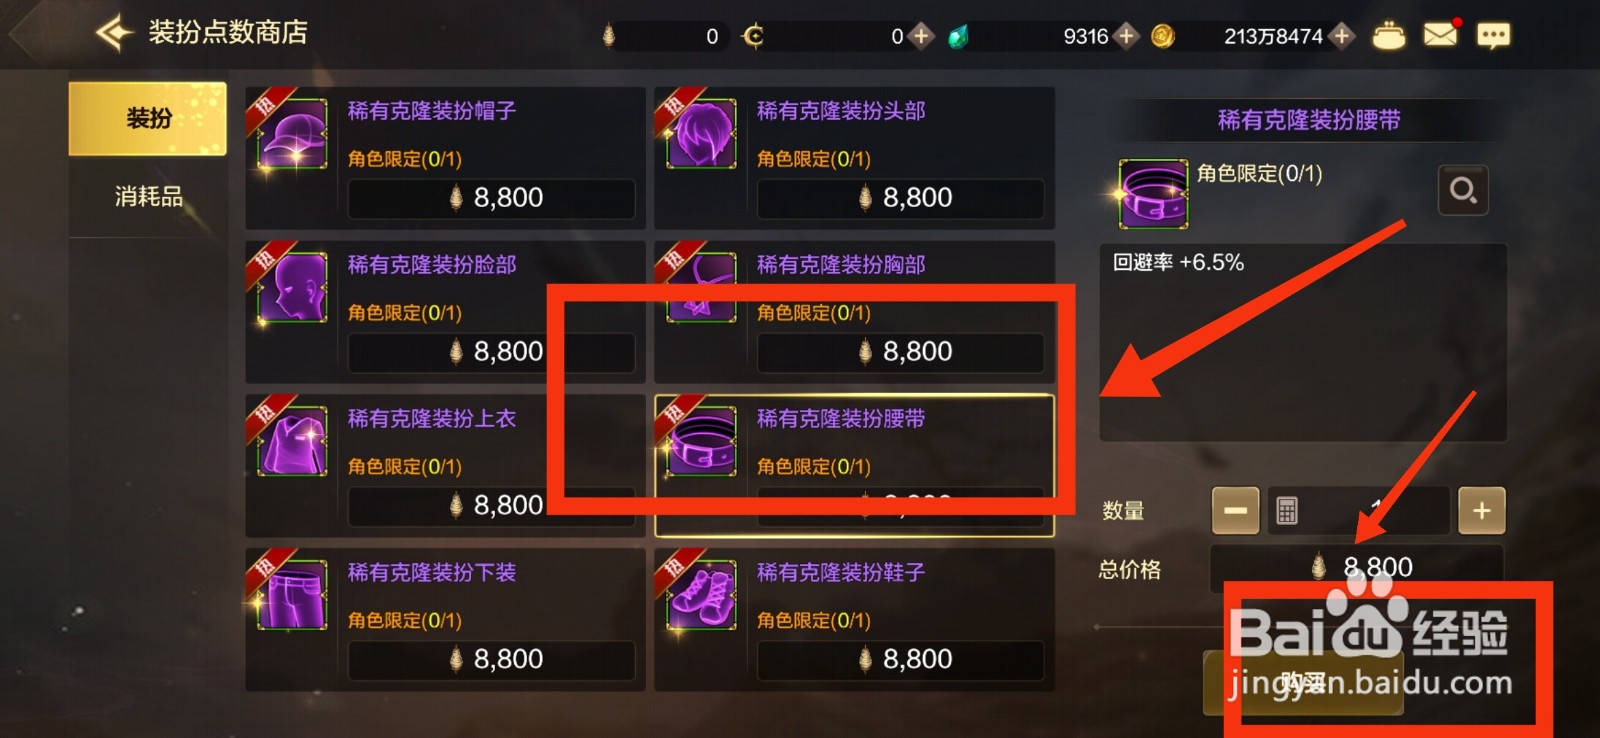Switch to the 消耗品 tab
Screen dimensions: 1600x738
(148, 196)
